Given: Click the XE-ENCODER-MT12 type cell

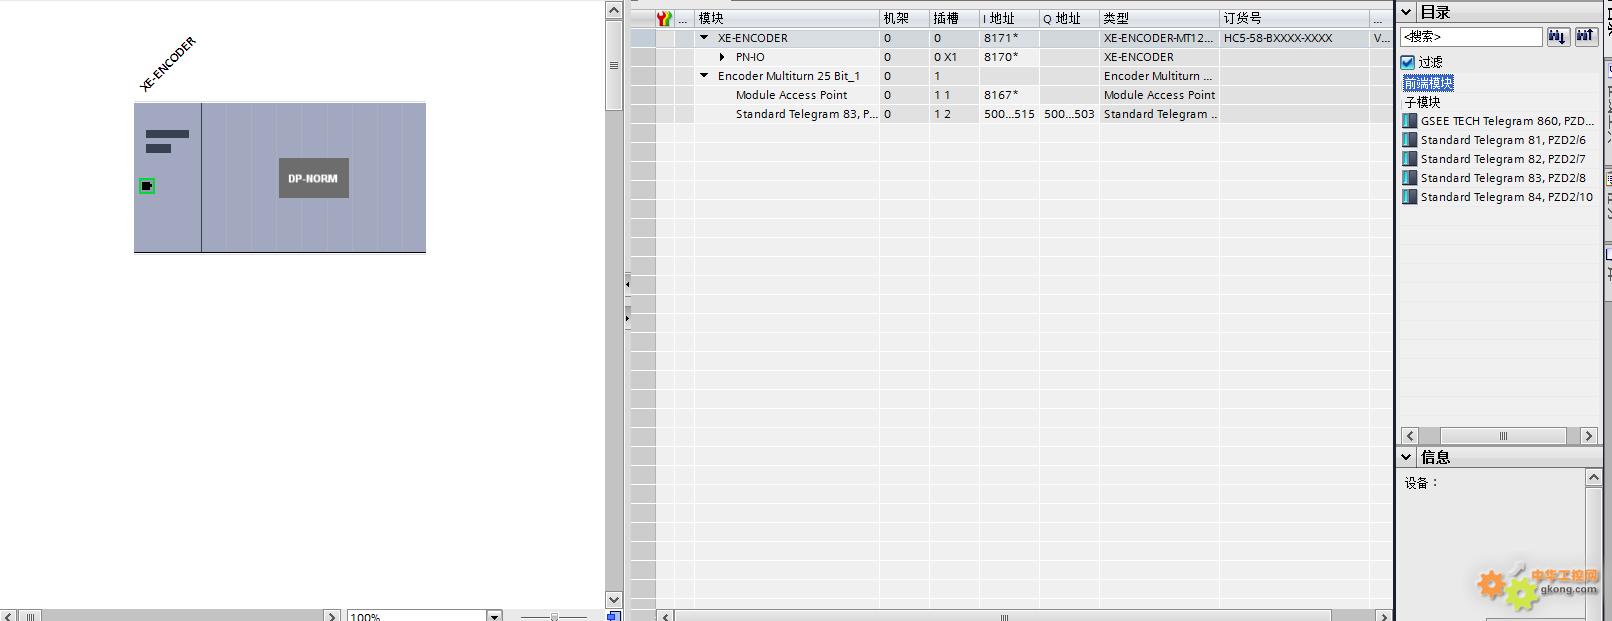Looking at the screenshot, I should click(x=1159, y=38).
